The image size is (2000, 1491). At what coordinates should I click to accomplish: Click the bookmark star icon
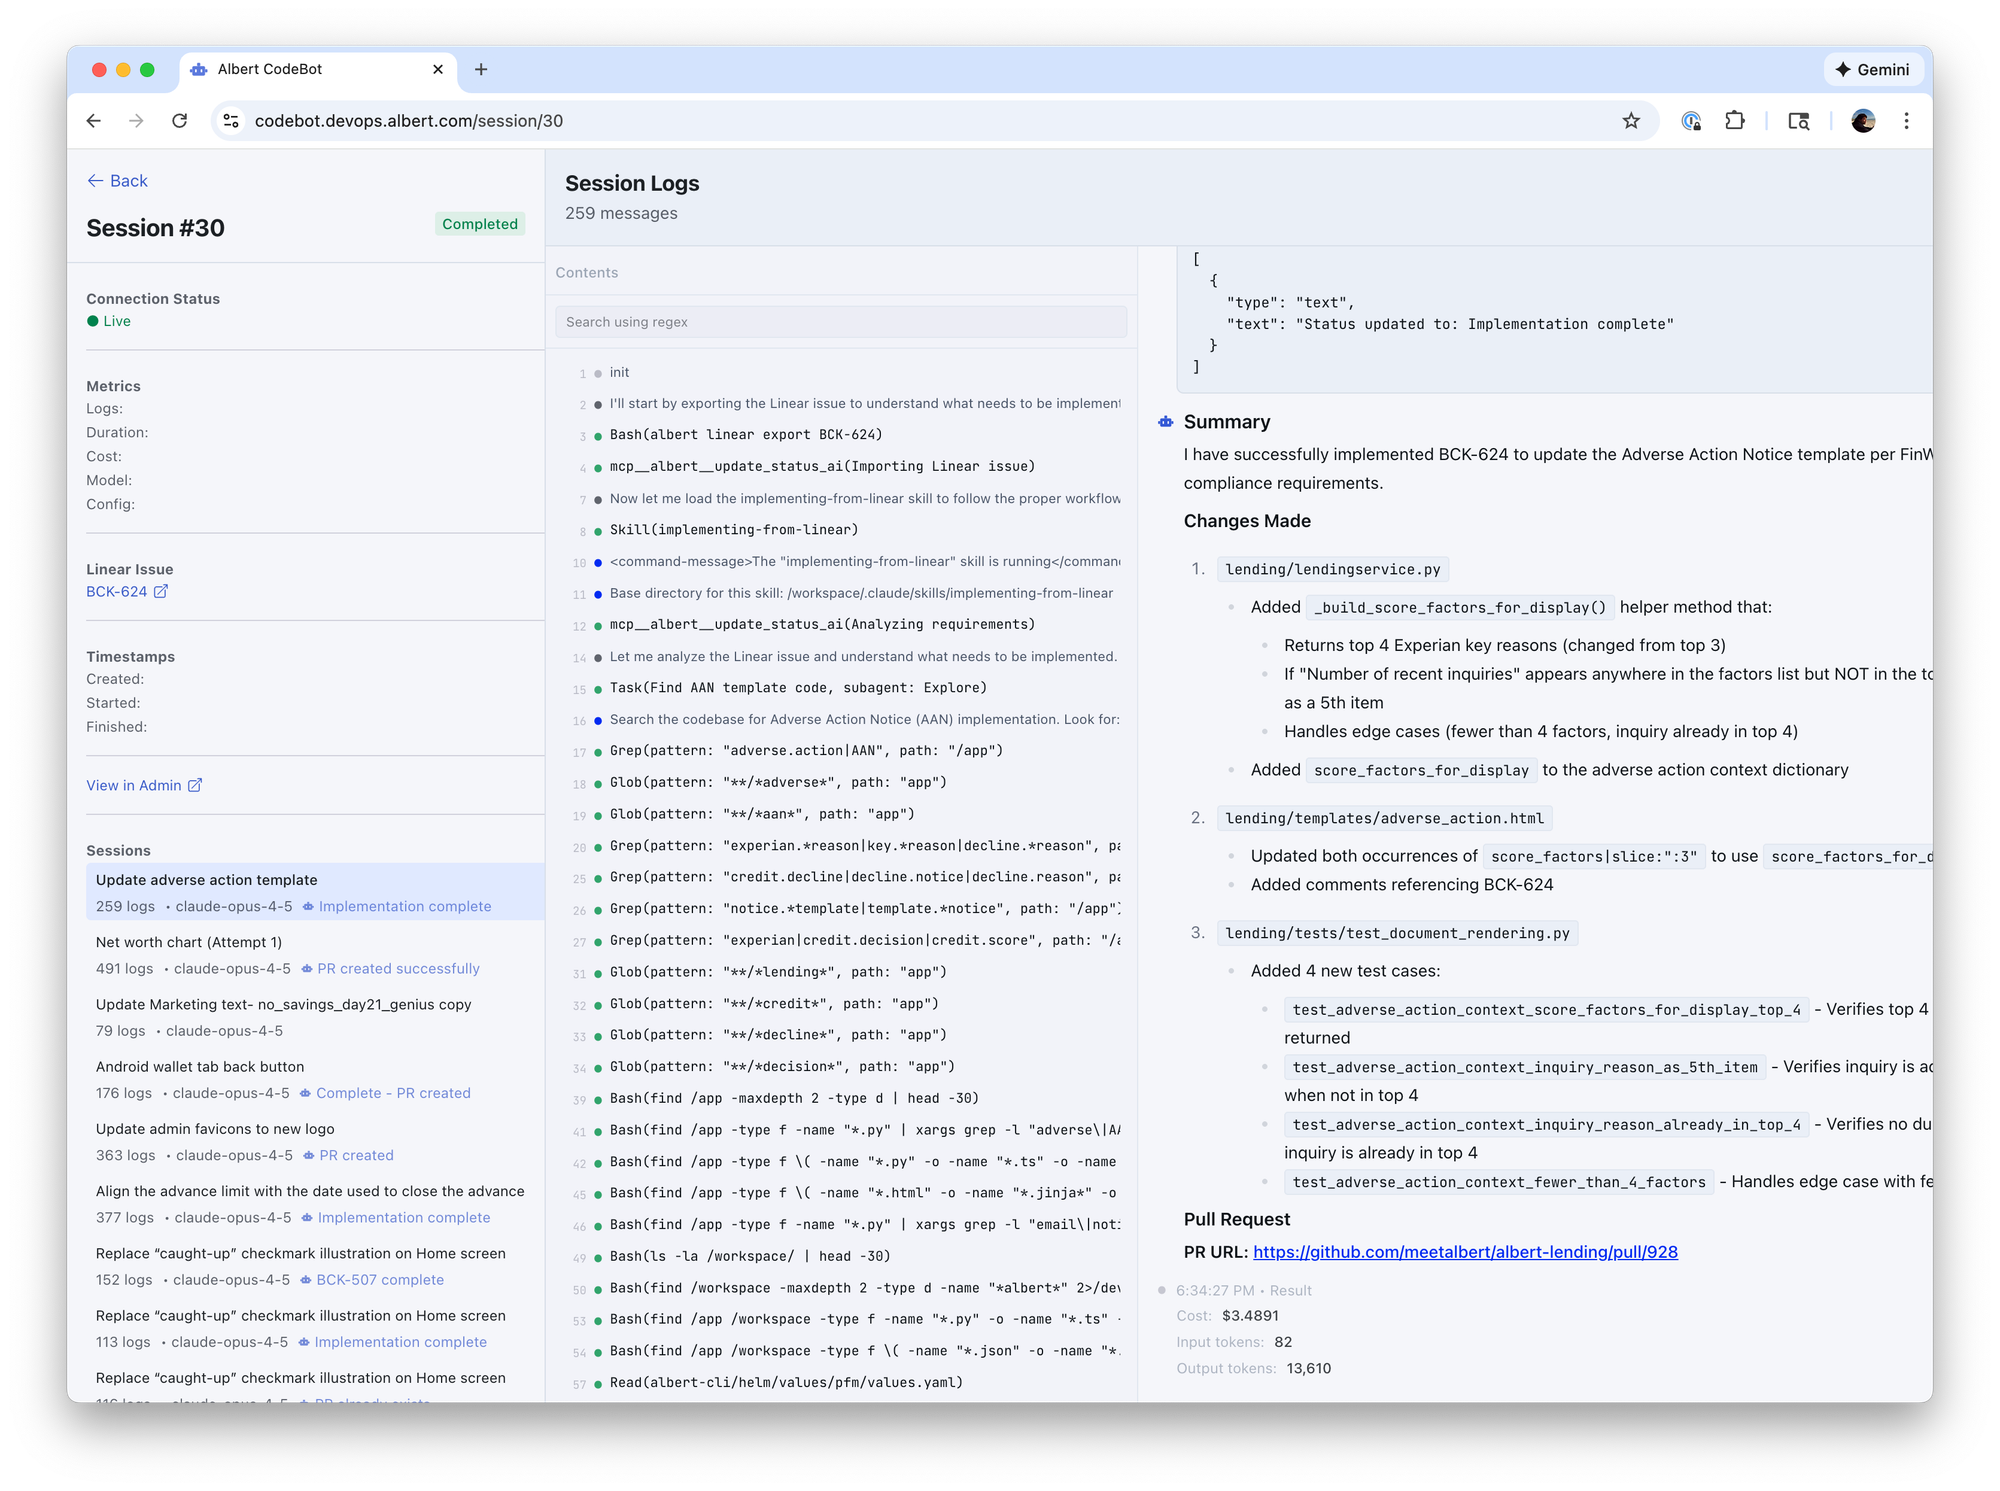point(1631,121)
